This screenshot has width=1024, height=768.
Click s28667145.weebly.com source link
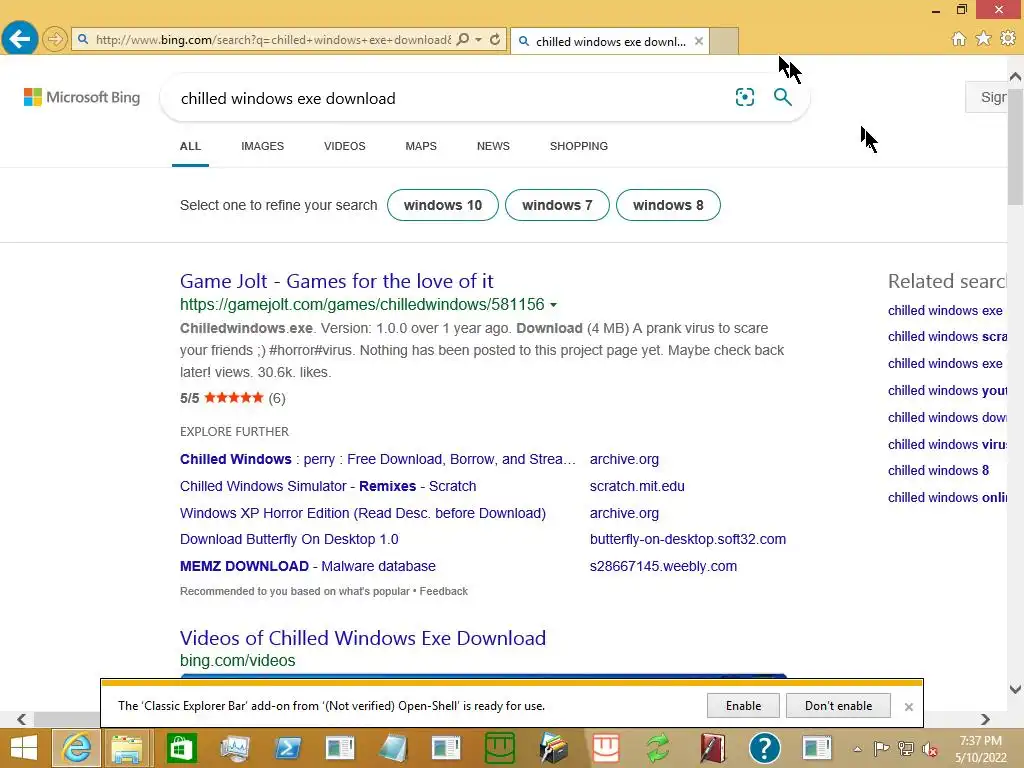663,566
